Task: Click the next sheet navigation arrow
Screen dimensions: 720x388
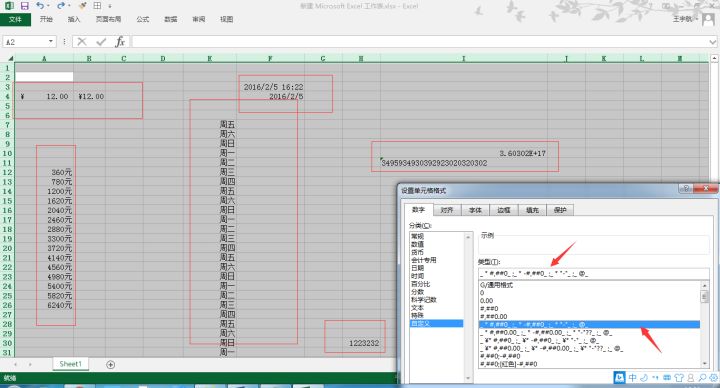Action: click(x=30, y=364)
